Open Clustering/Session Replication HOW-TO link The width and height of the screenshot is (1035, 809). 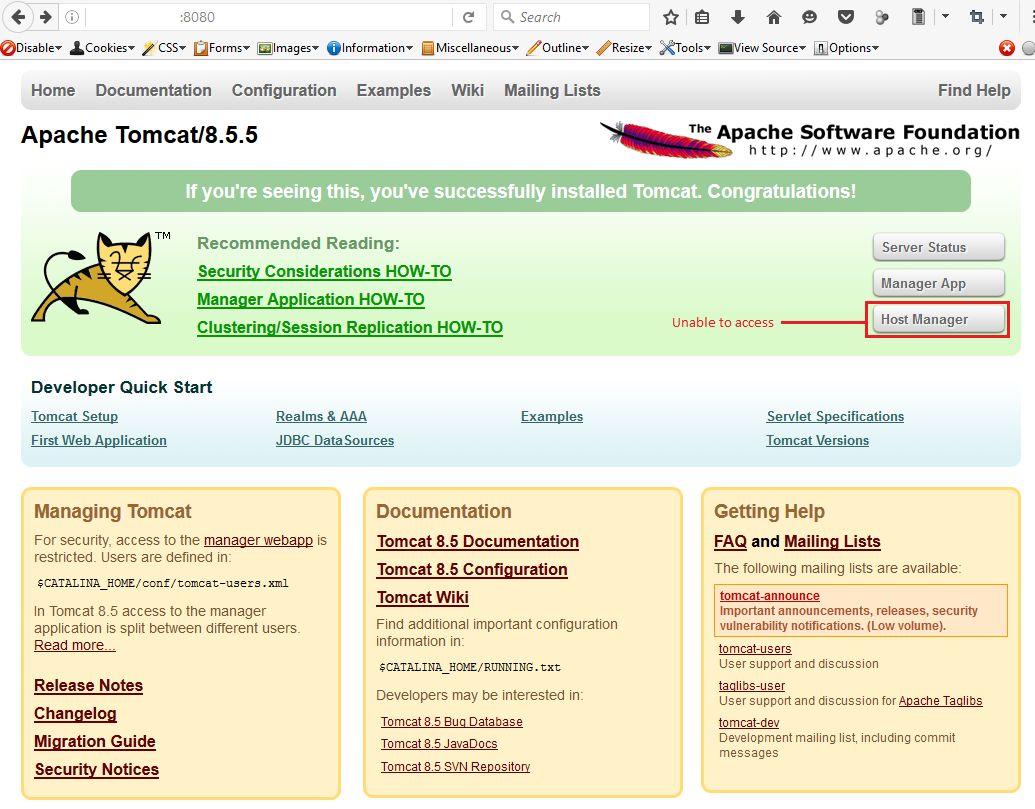tap(350, 327)
